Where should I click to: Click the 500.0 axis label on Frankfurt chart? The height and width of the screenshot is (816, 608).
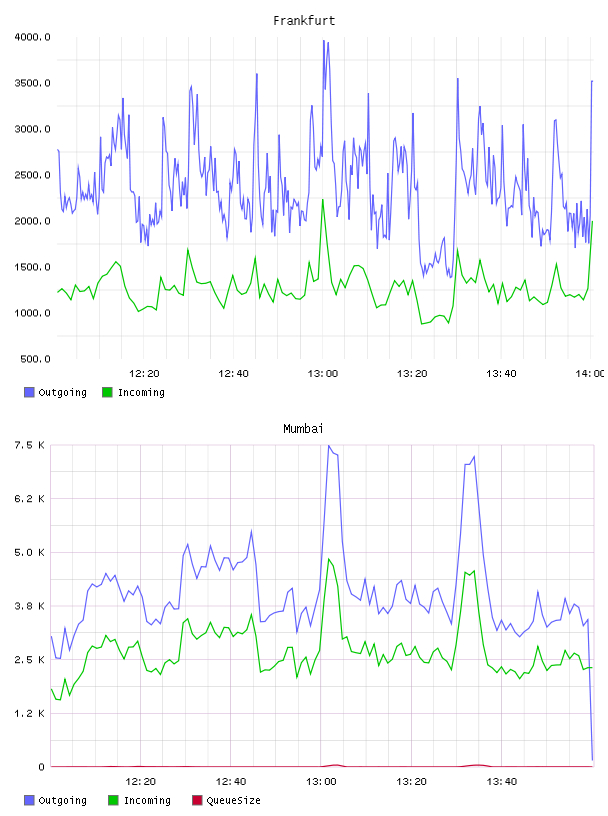pos(35,359)
